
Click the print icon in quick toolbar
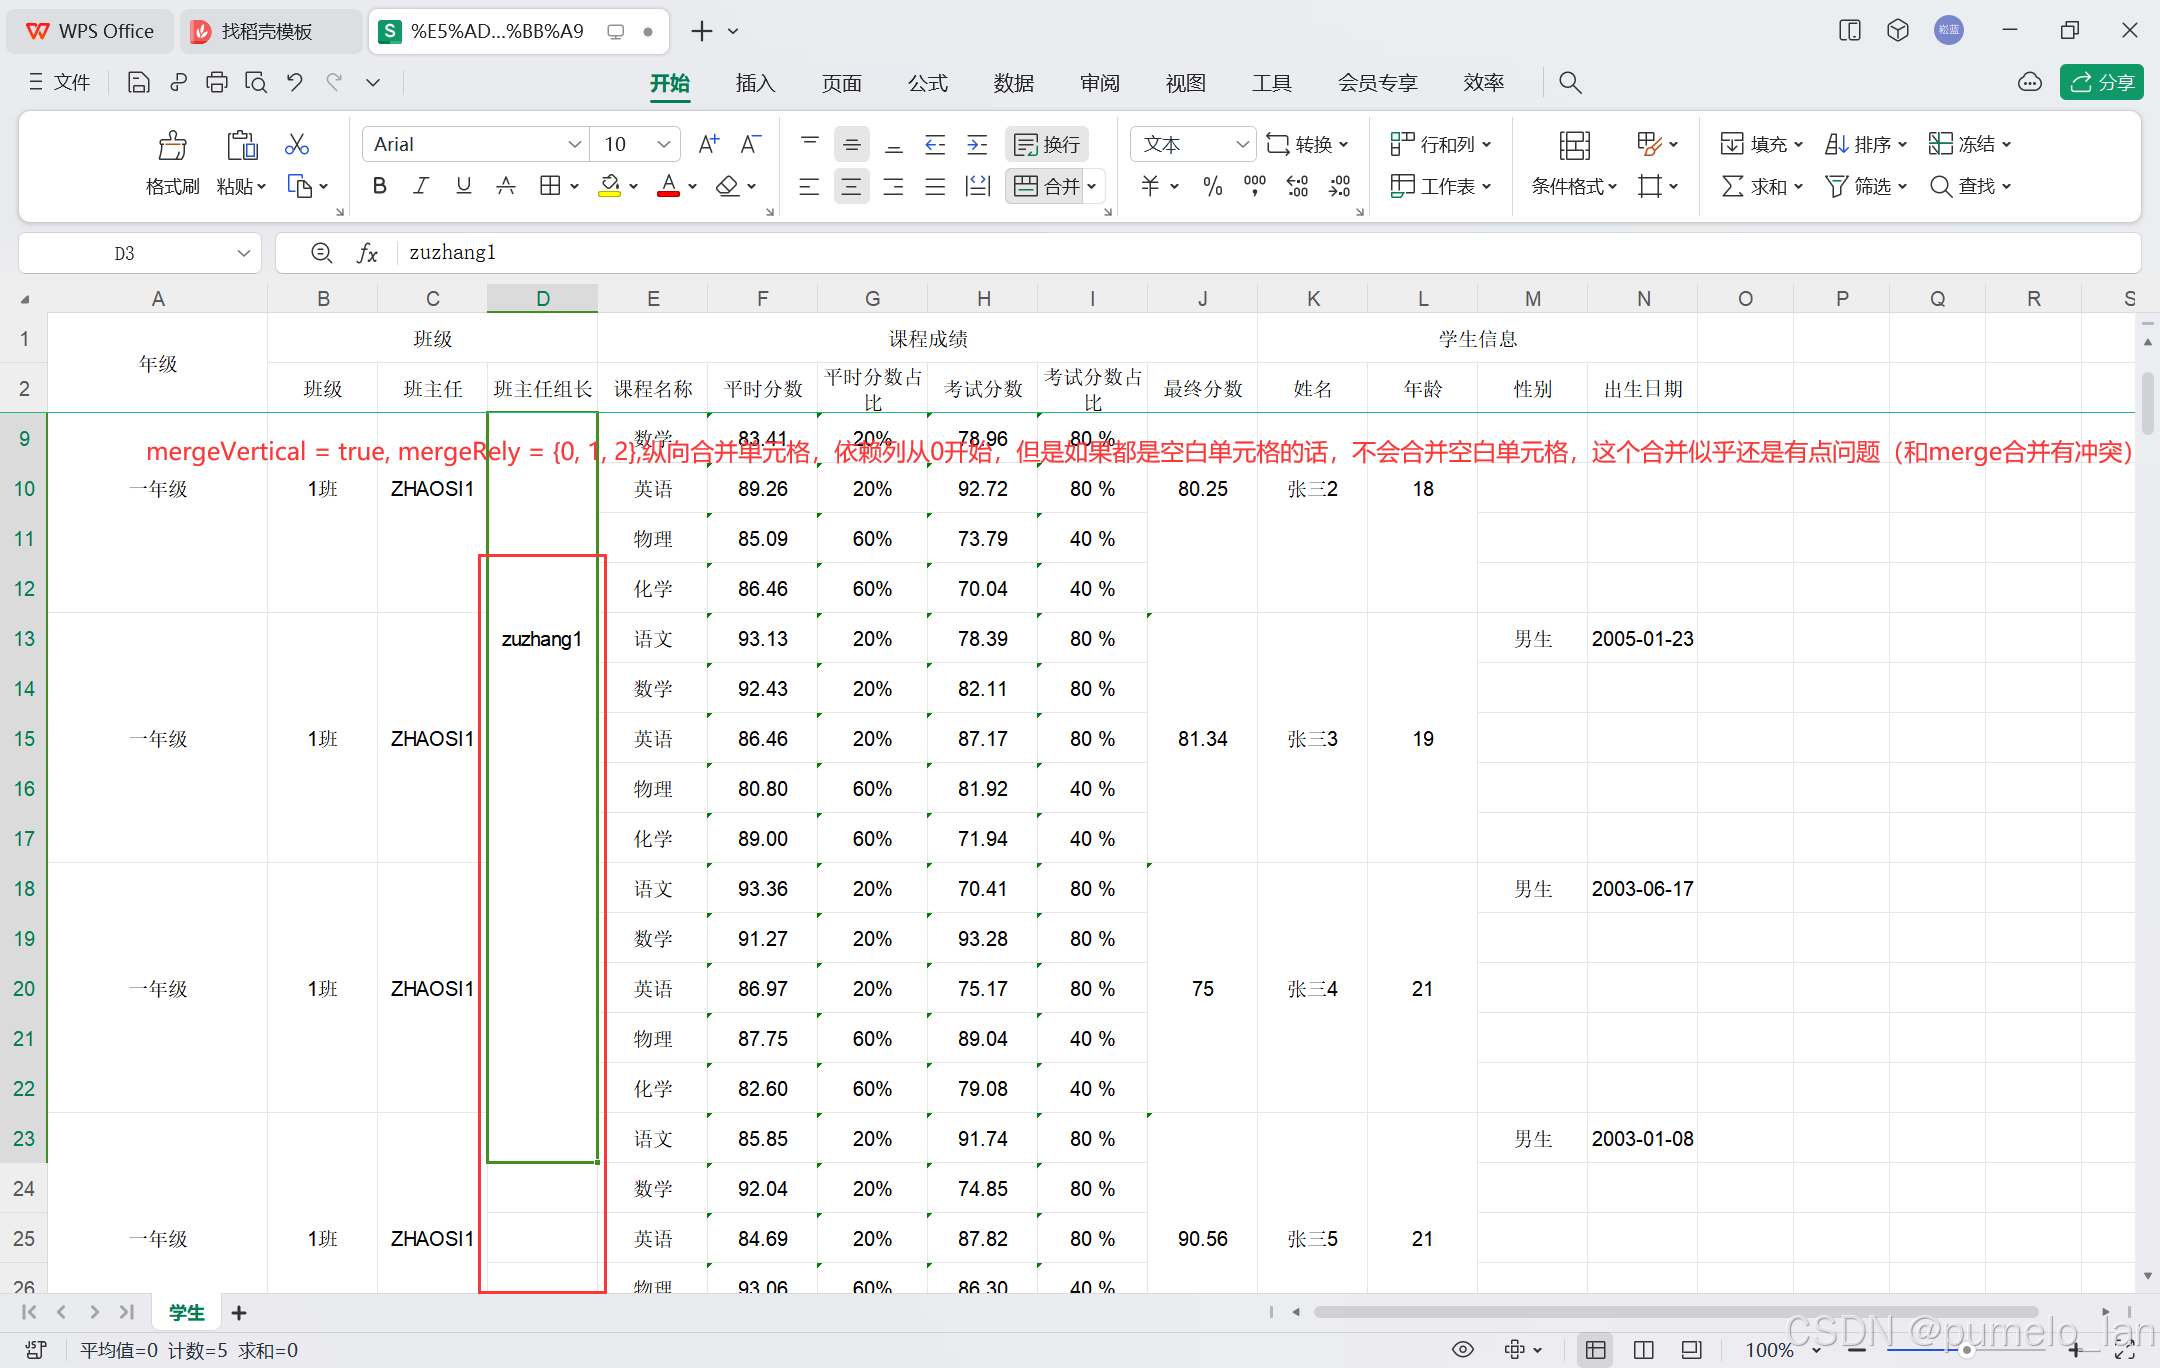click(216, 83)
